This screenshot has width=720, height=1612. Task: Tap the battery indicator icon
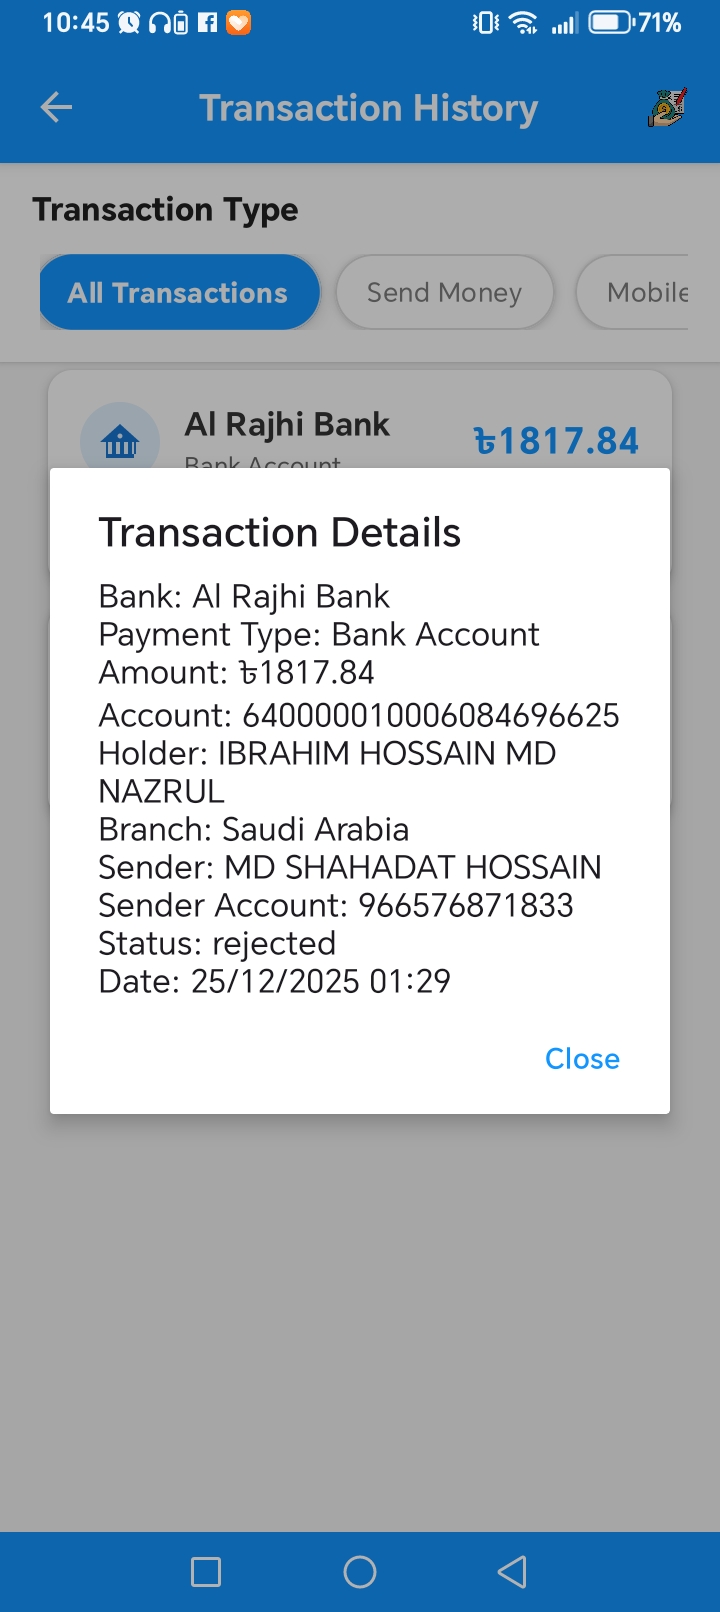click(x=609, y=23)
